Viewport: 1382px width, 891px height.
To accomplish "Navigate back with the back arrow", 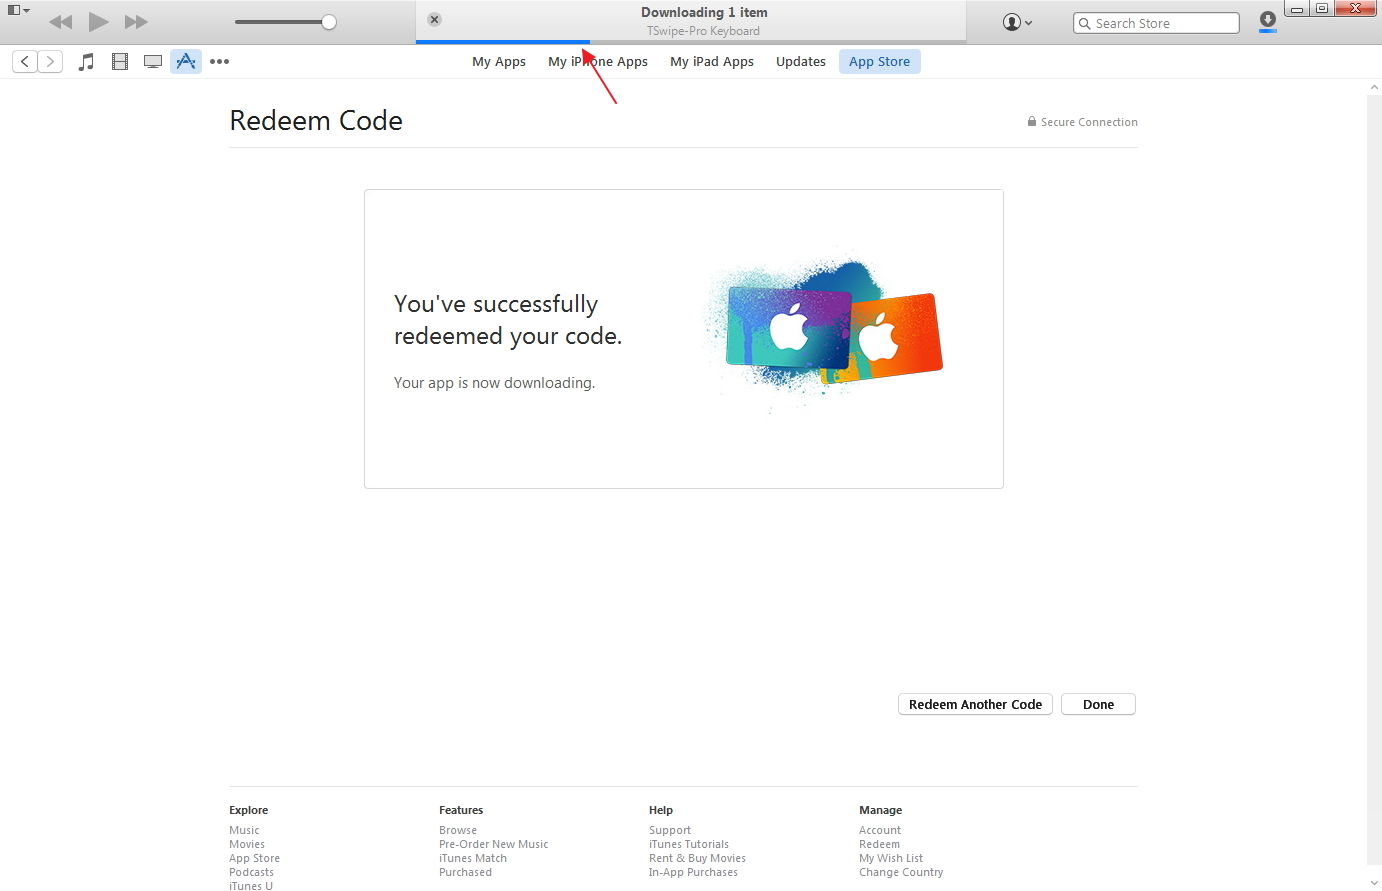I will (x=24, y=61).
